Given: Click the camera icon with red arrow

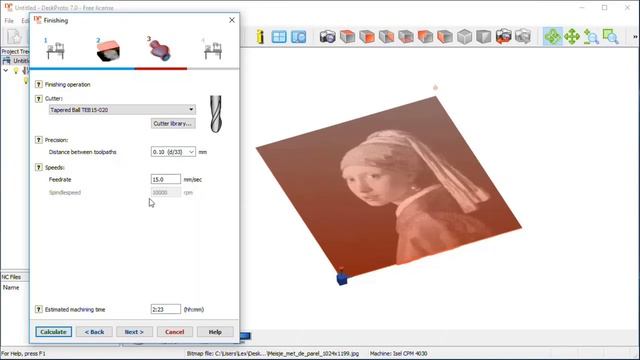Looking at the screenshot, I should 504,37.
